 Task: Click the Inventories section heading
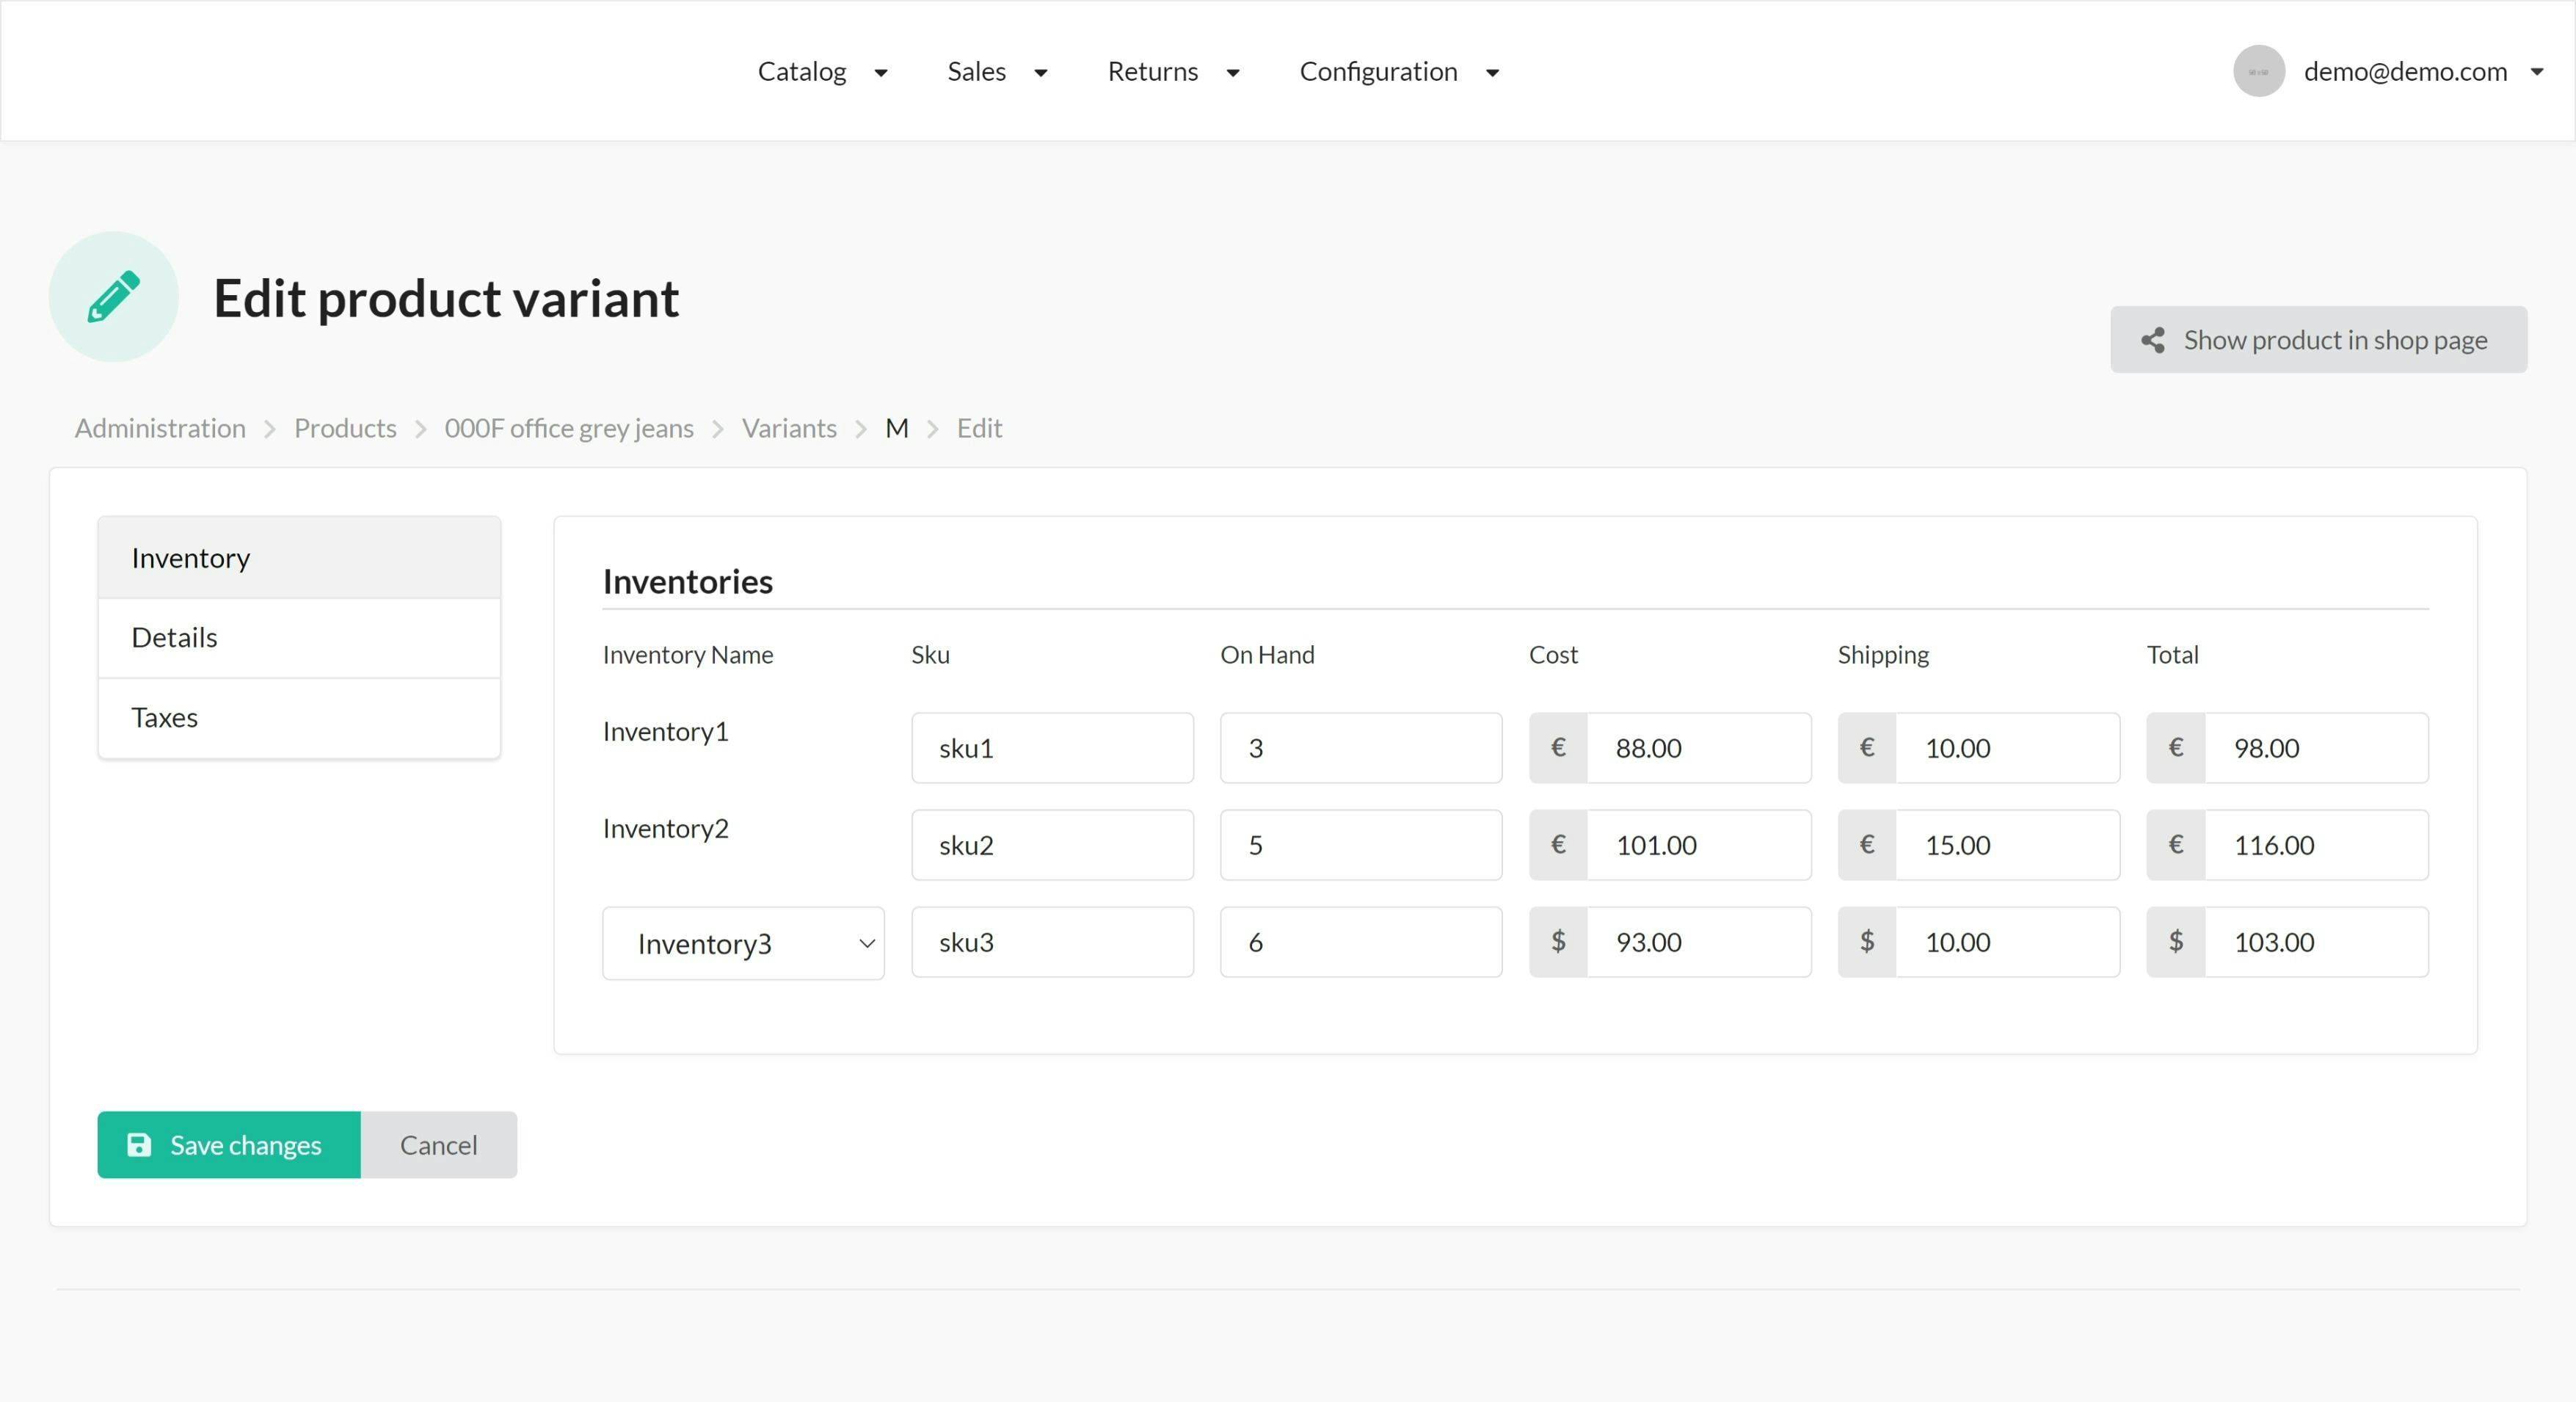[688, 581]
